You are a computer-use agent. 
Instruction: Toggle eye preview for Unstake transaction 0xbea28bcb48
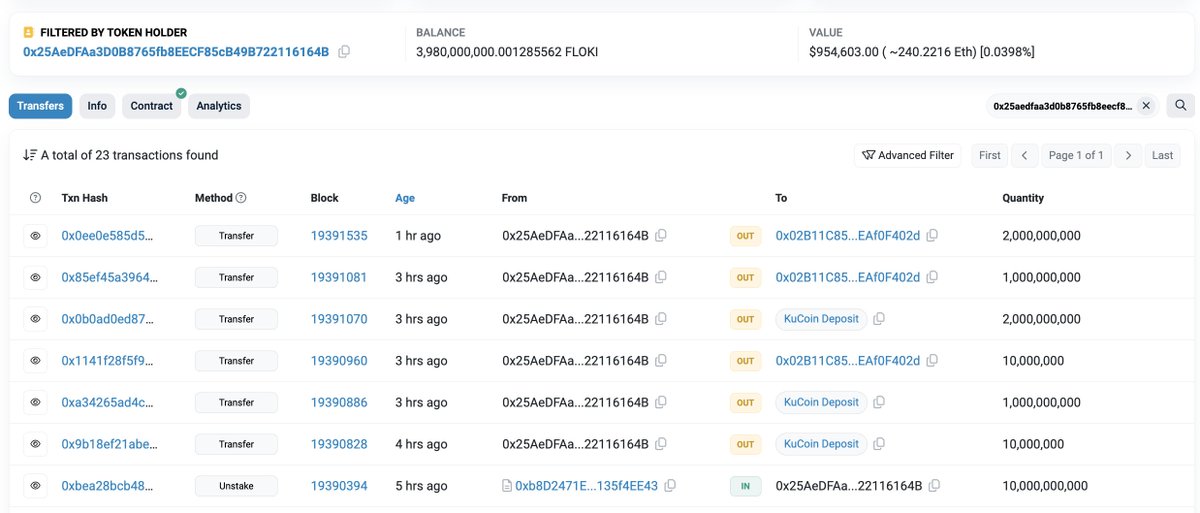tap(35, 486)
